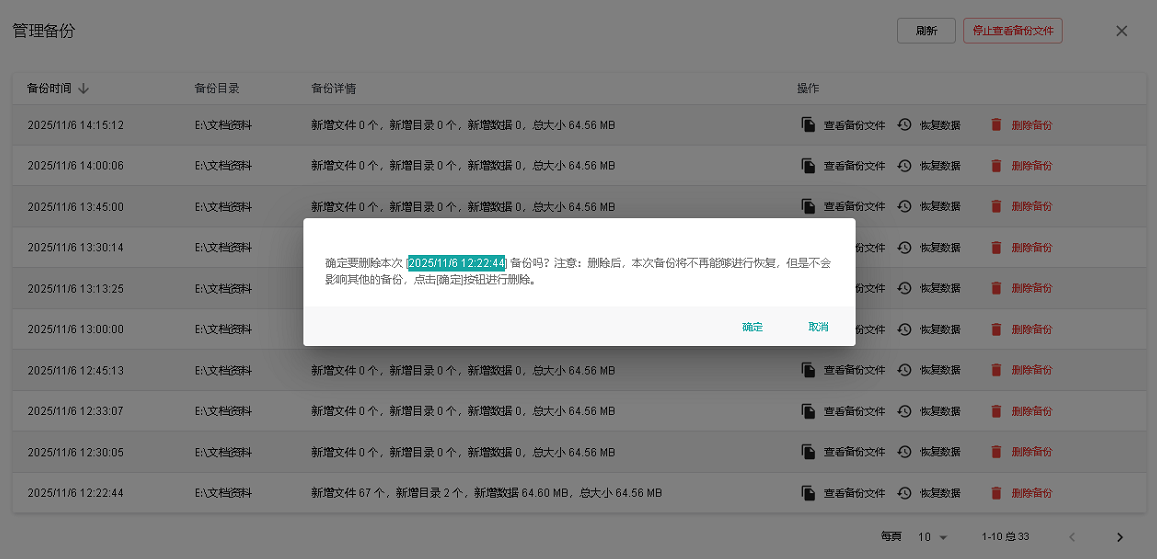
Task: Go to the next page arrow
Action: [x=1120, y=537]
